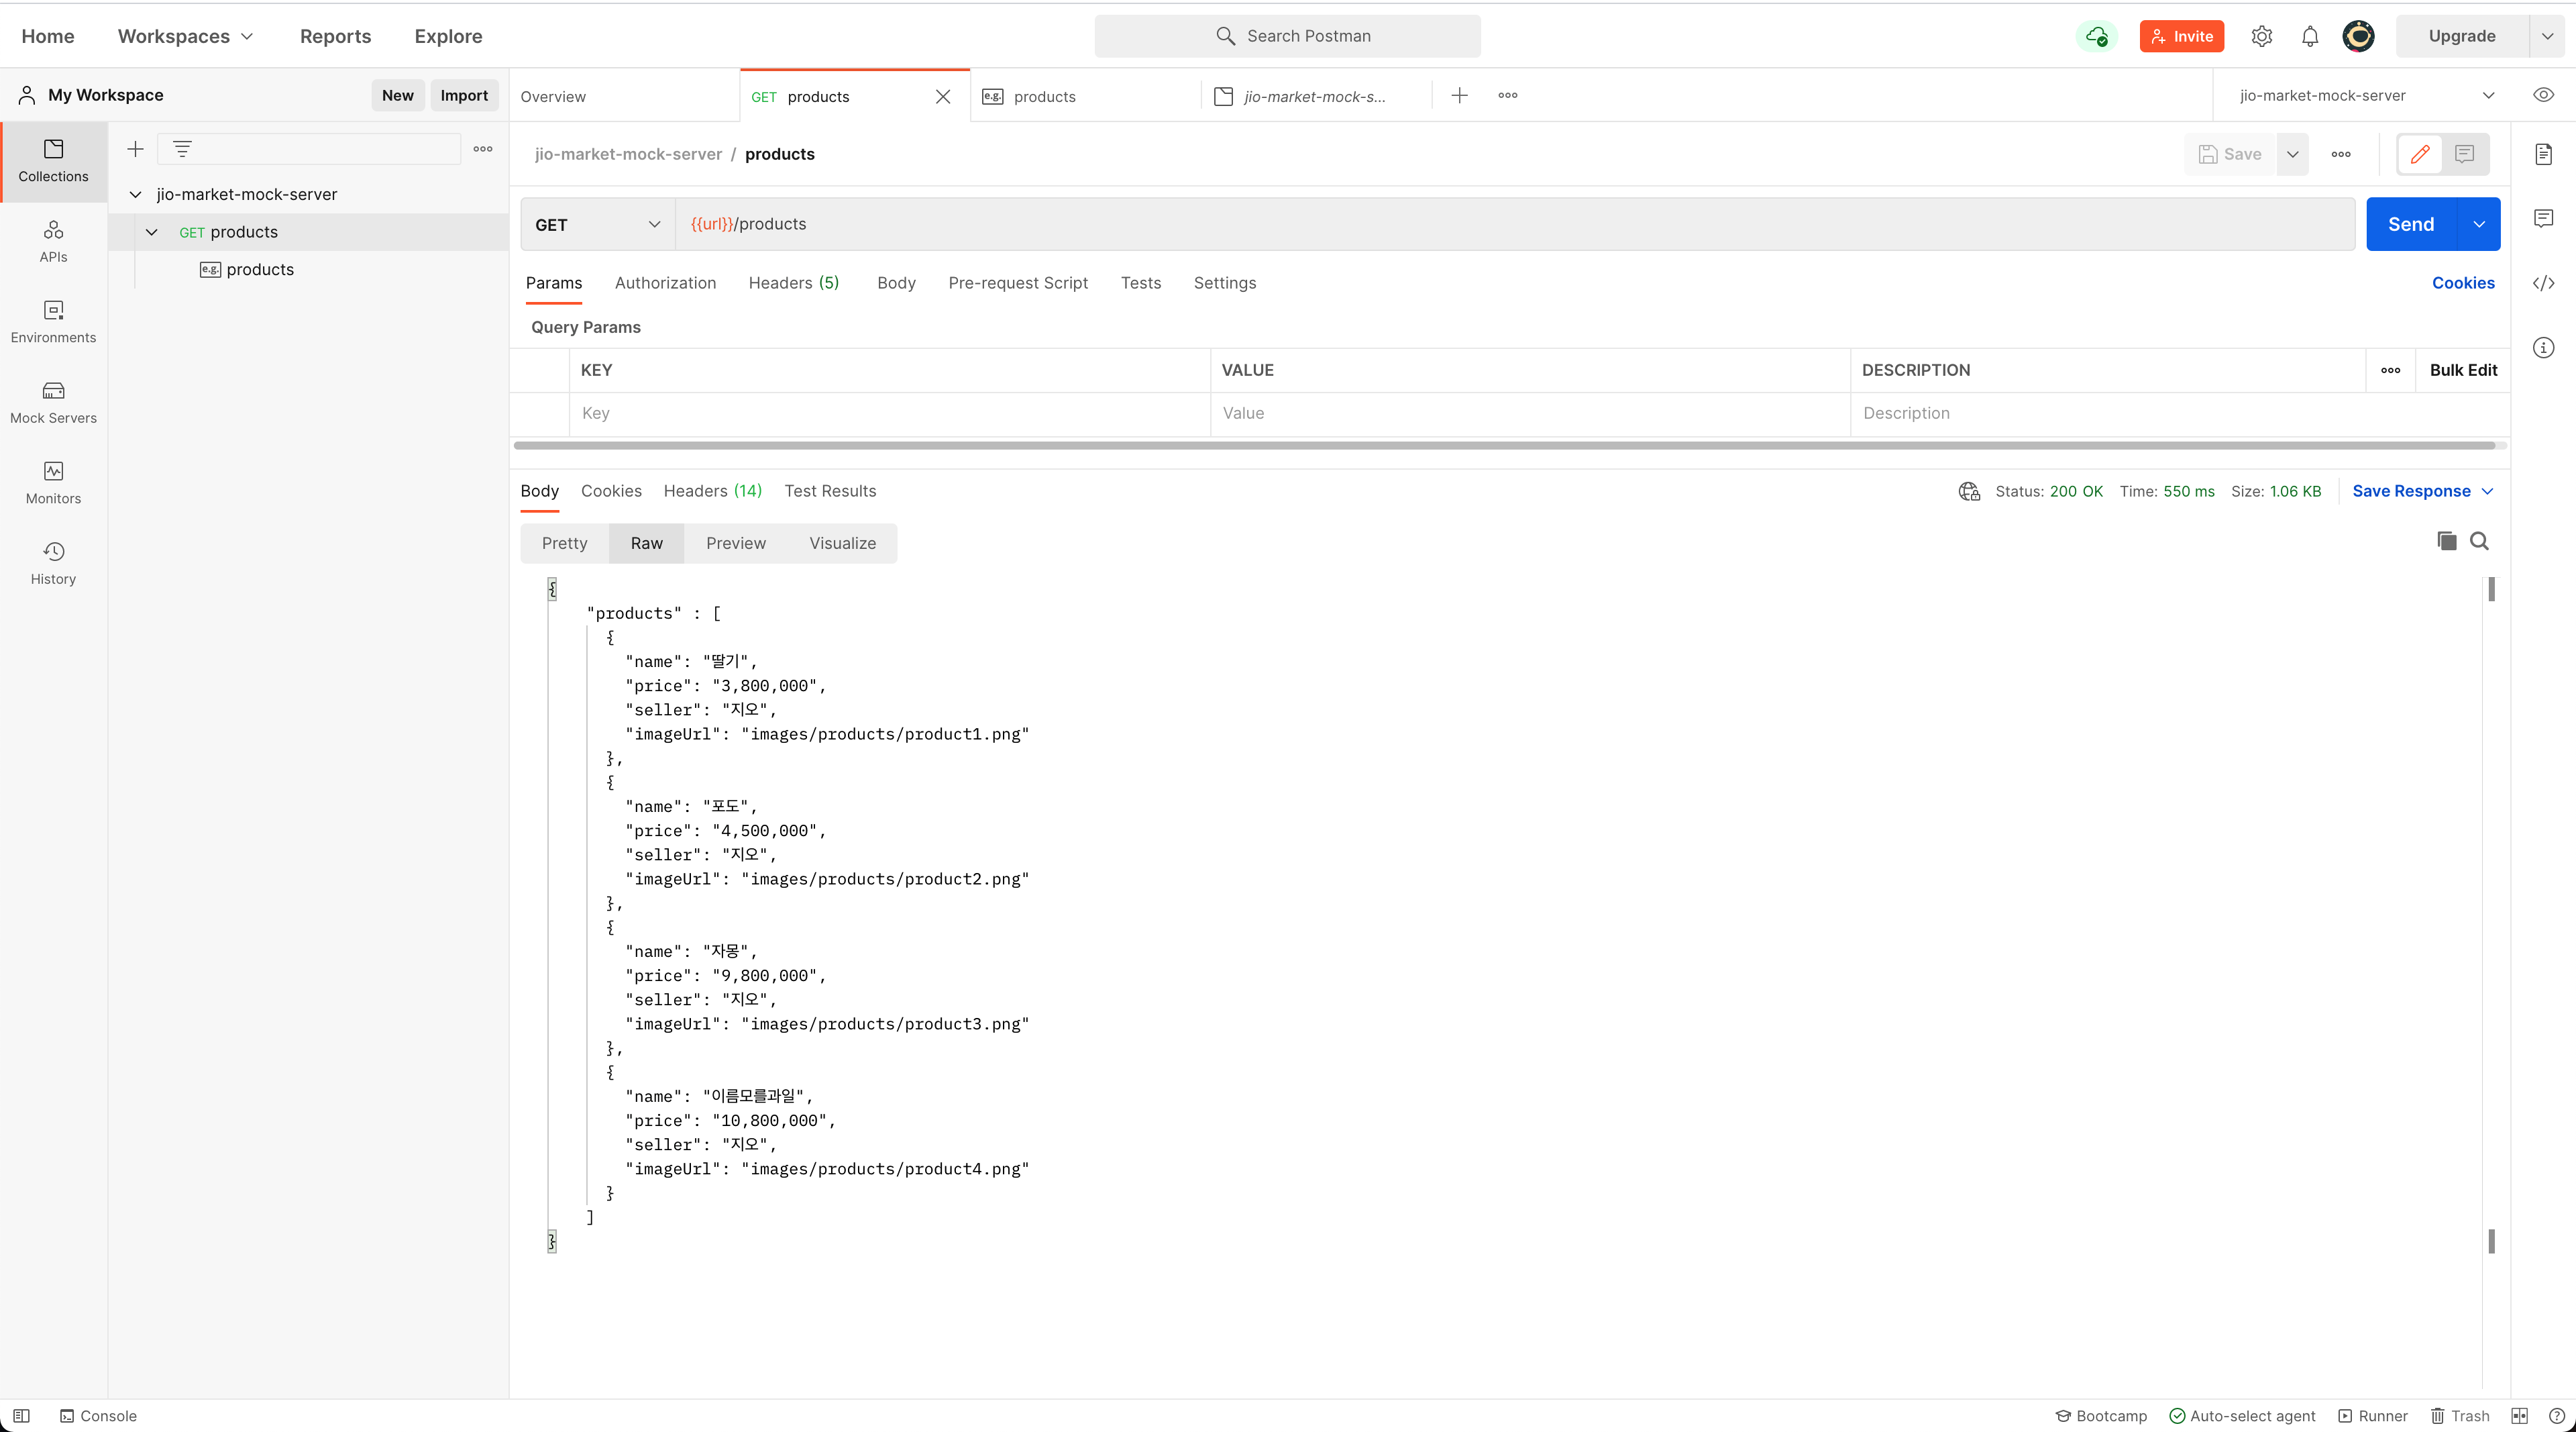Viewport: 2576px width, 1432px height.
Task: Open the GET method dropdown
Action: click(x=597, y=224)
